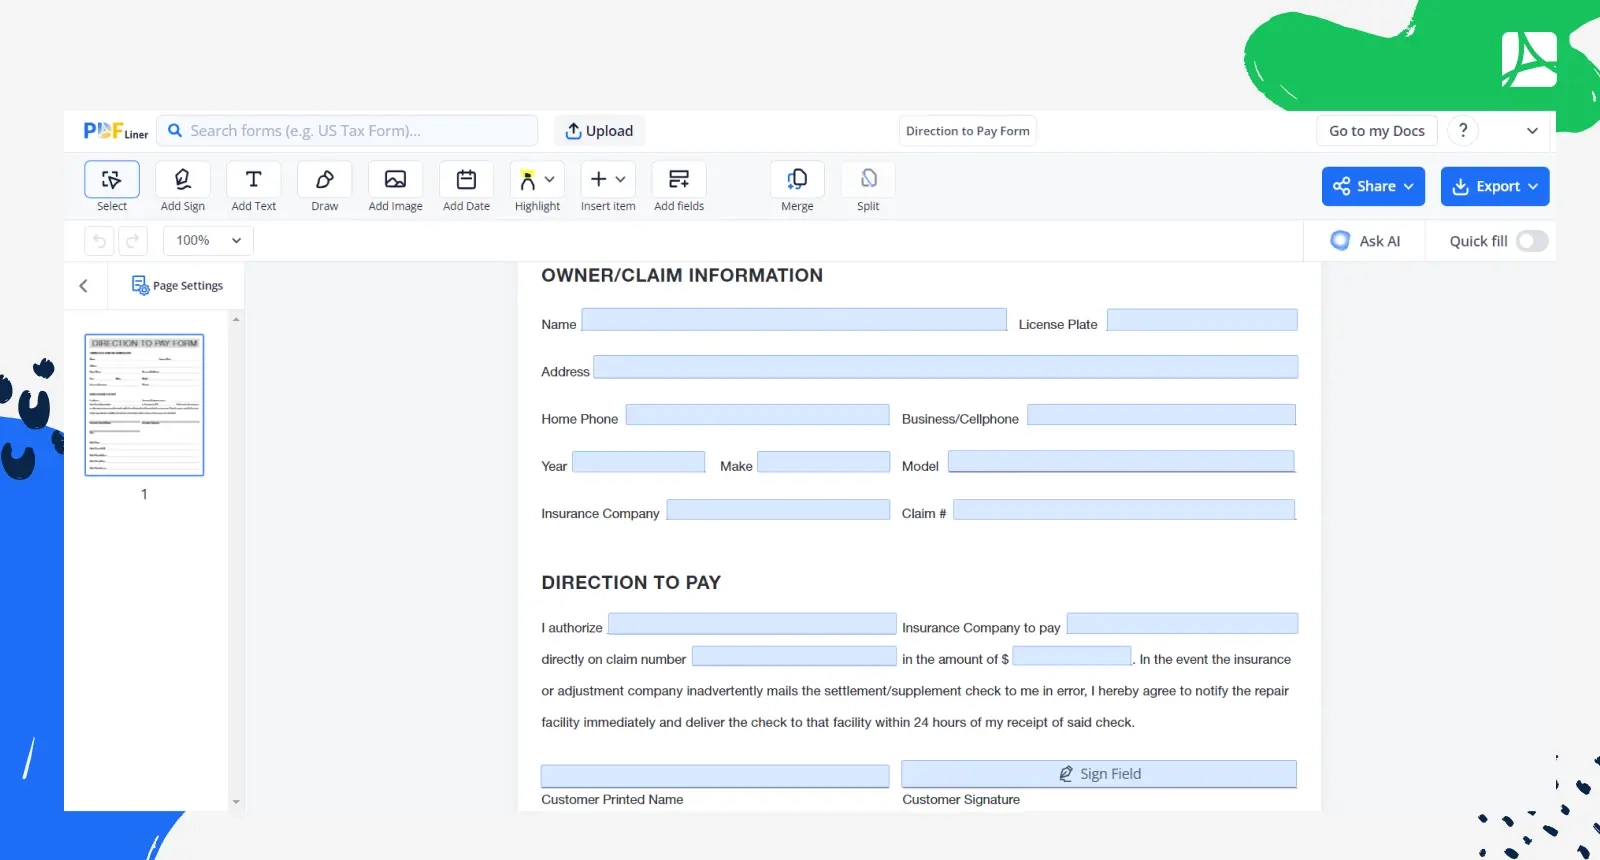This screenshot has height=860, width=1600.
Task: Click the Customer Printed Name field
Action: click(715, 776)
